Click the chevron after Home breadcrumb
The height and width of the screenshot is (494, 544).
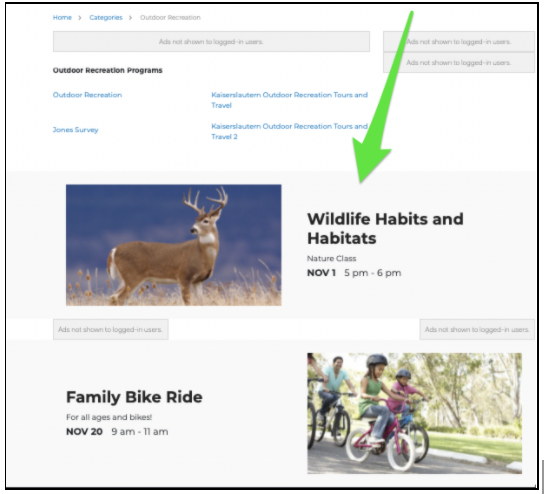[80, 18]
